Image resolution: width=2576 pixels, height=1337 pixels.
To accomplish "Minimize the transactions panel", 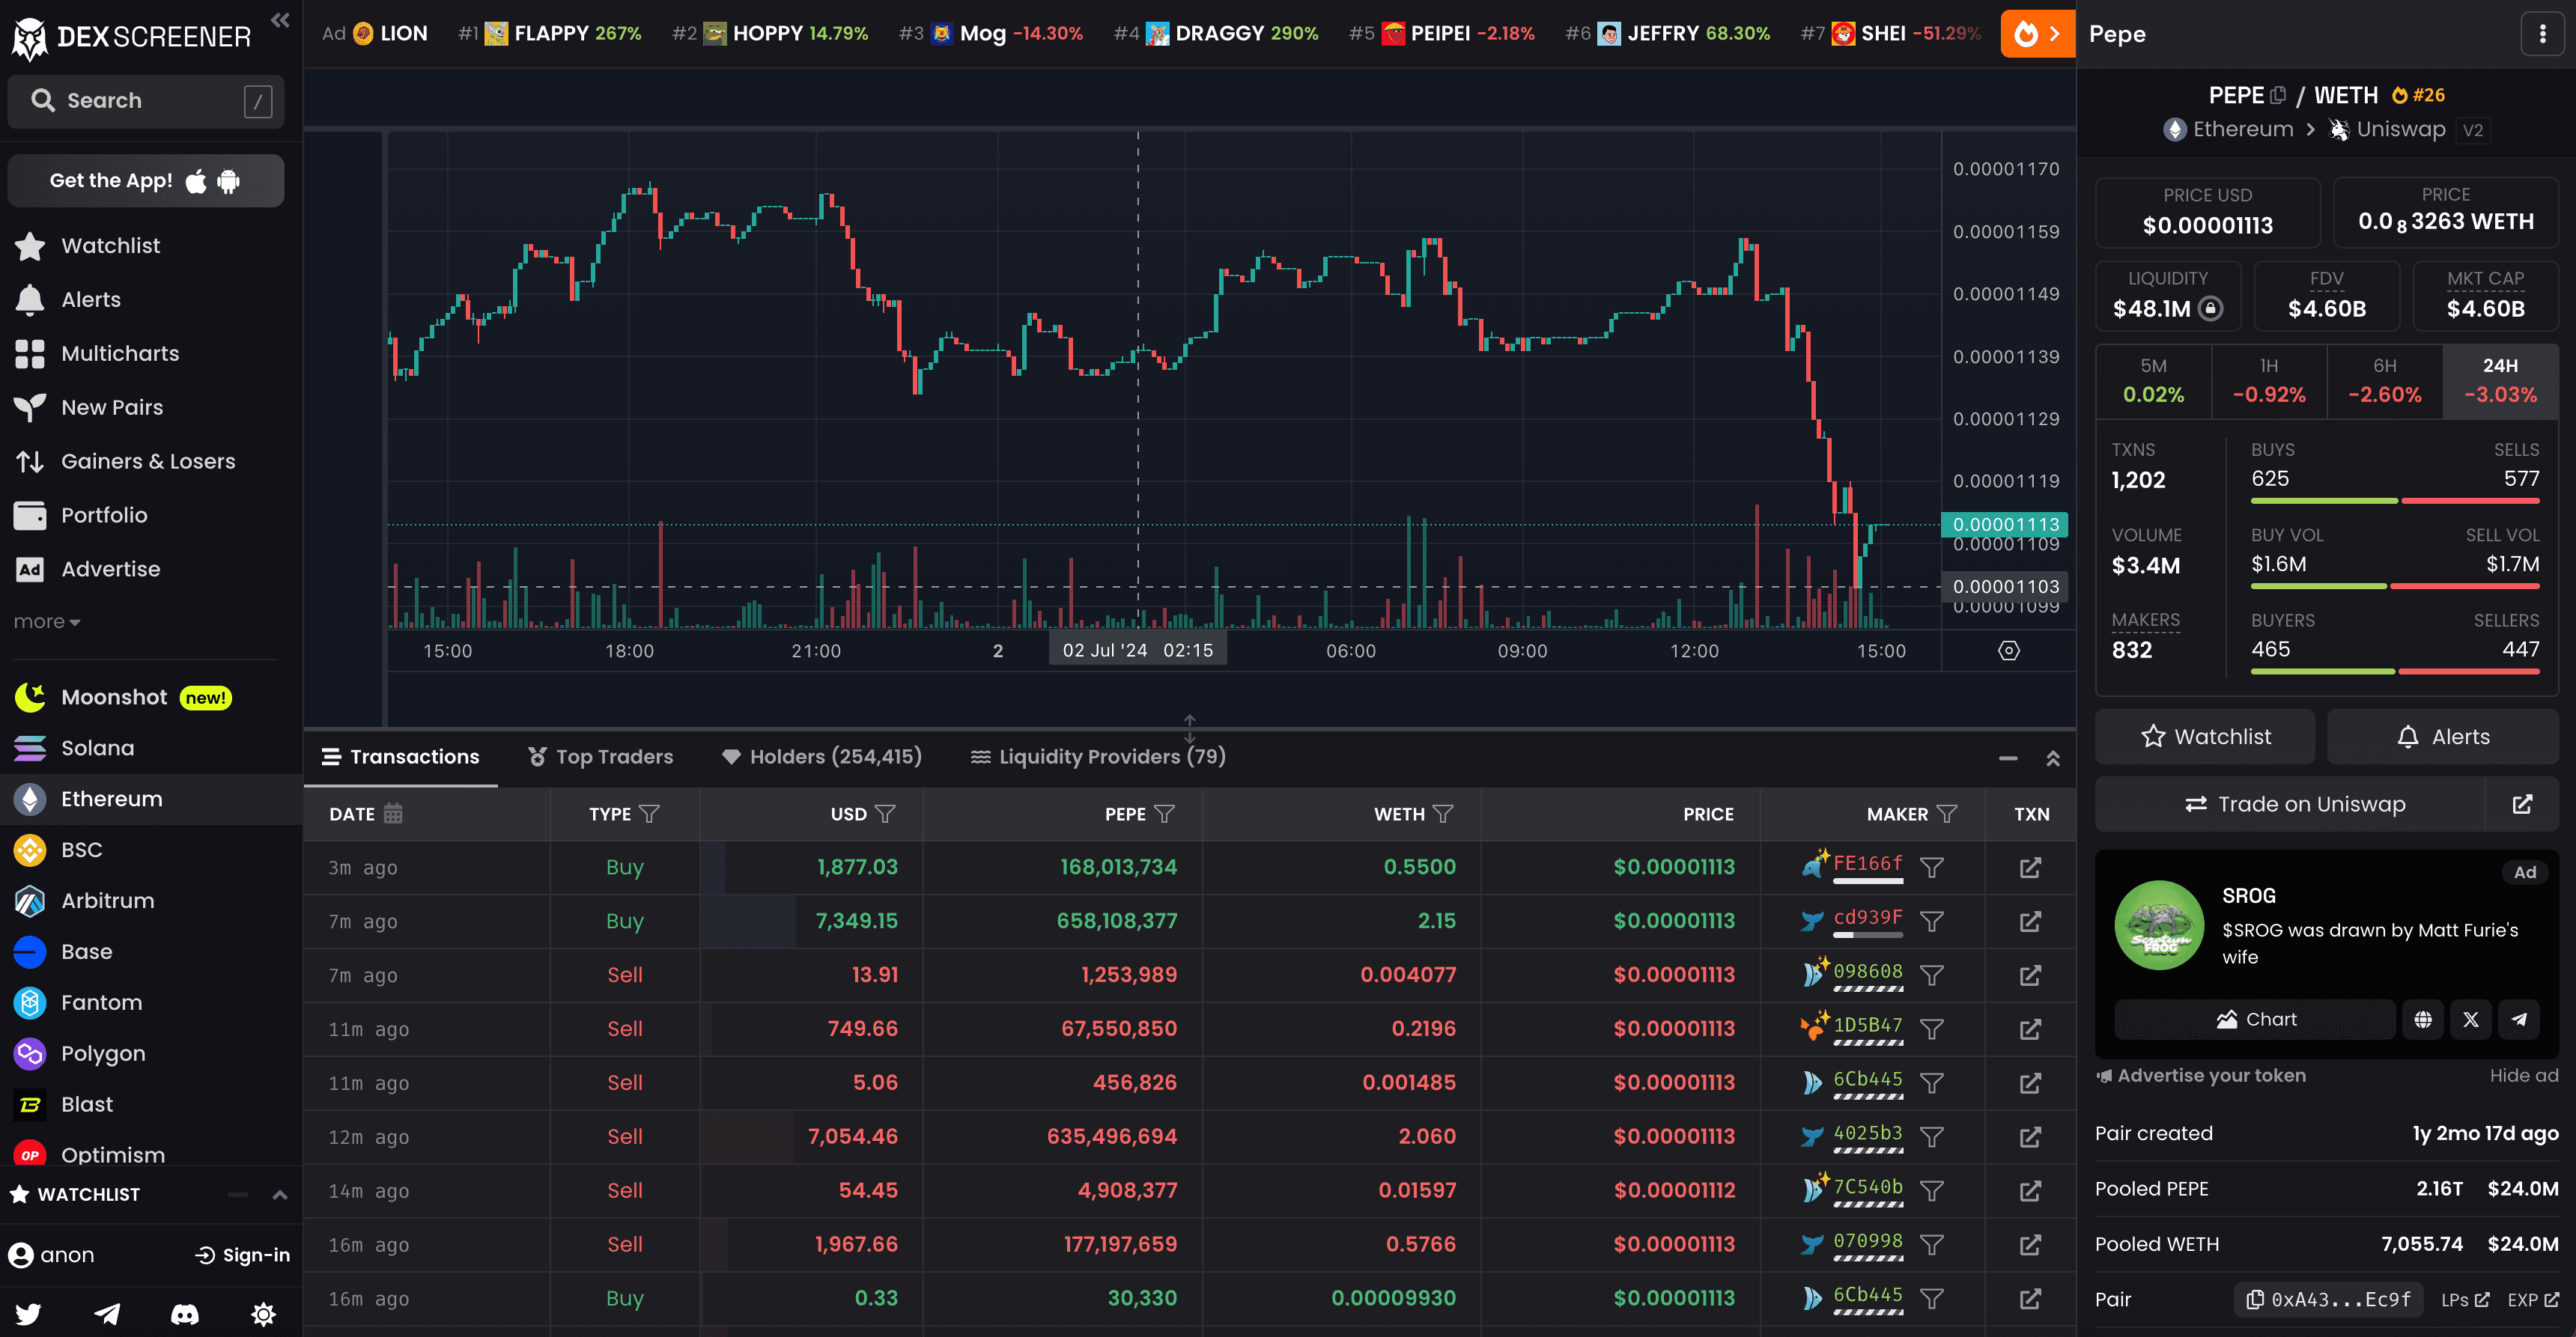I will pyautogui.click(x=2008, y=759).
